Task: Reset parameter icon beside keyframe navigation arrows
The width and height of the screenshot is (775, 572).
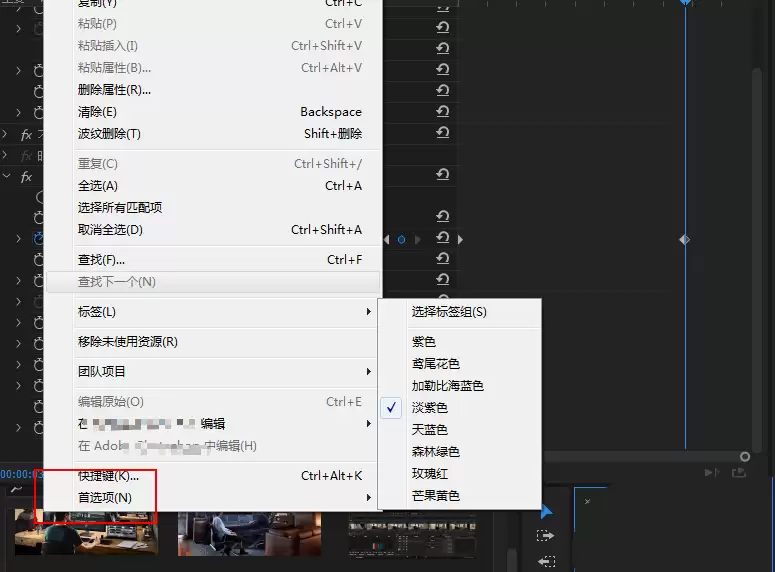Action: pos(442,238)
